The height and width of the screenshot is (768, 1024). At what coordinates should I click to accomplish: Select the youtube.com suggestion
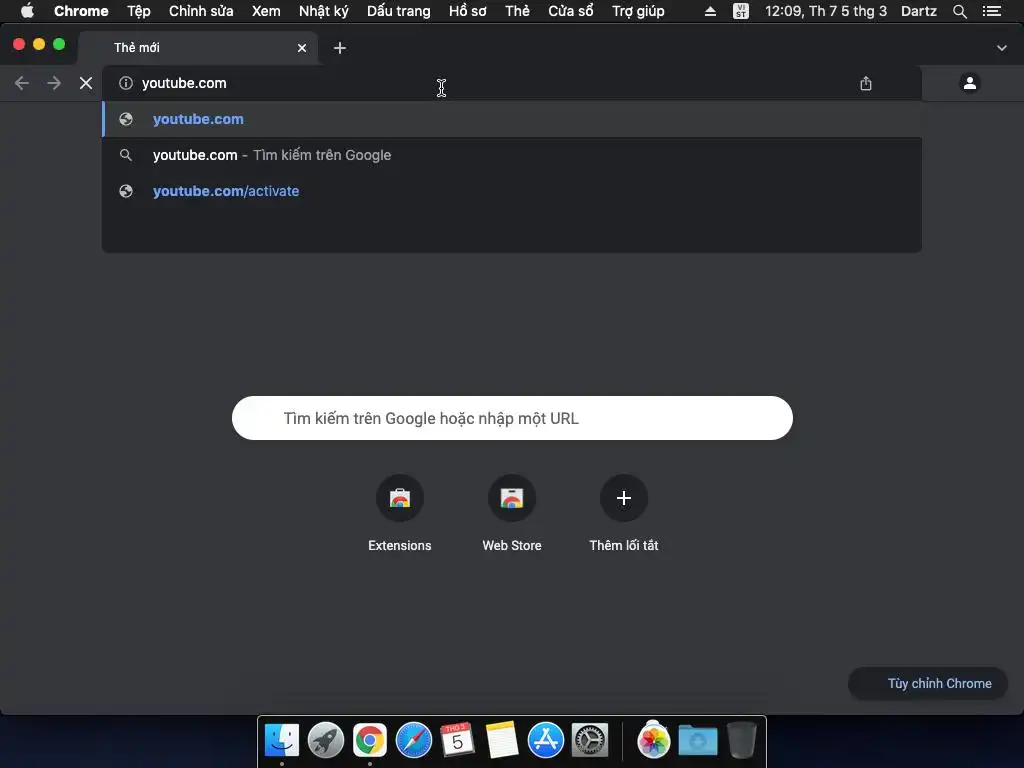coord(512,119)
